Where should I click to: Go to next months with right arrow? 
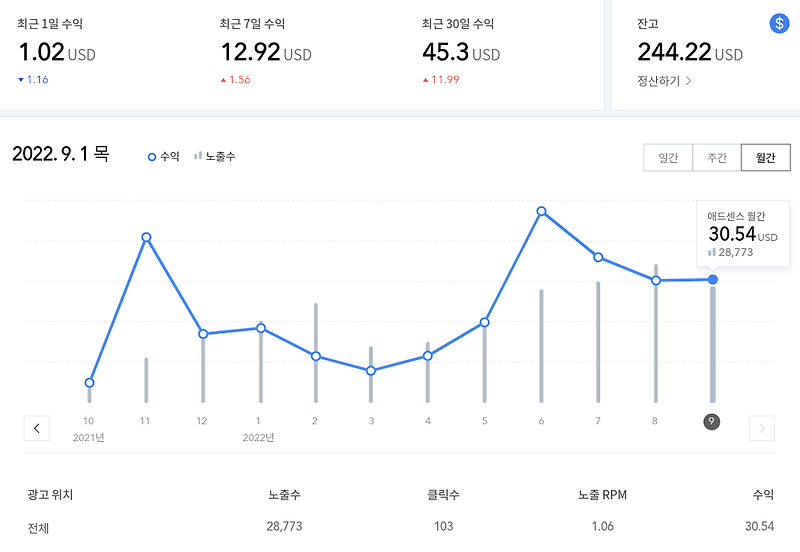click(x=762, y=428)
